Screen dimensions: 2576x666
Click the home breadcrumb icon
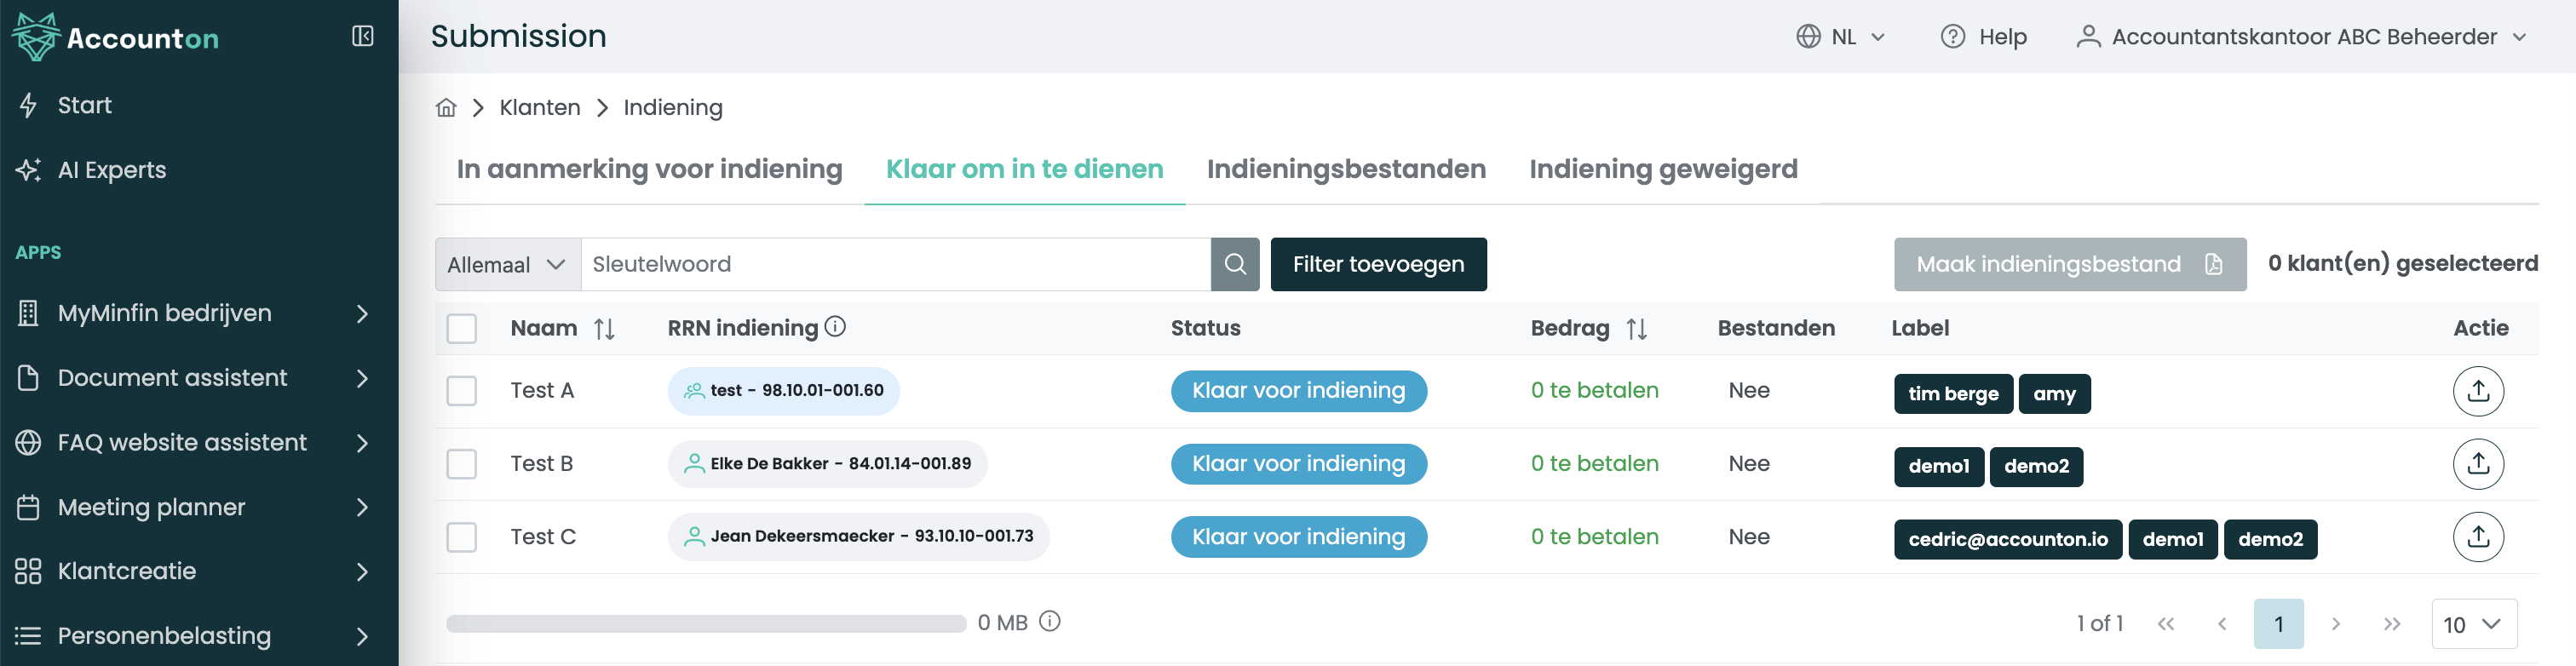pyautogui.click(x=446, y=108)
